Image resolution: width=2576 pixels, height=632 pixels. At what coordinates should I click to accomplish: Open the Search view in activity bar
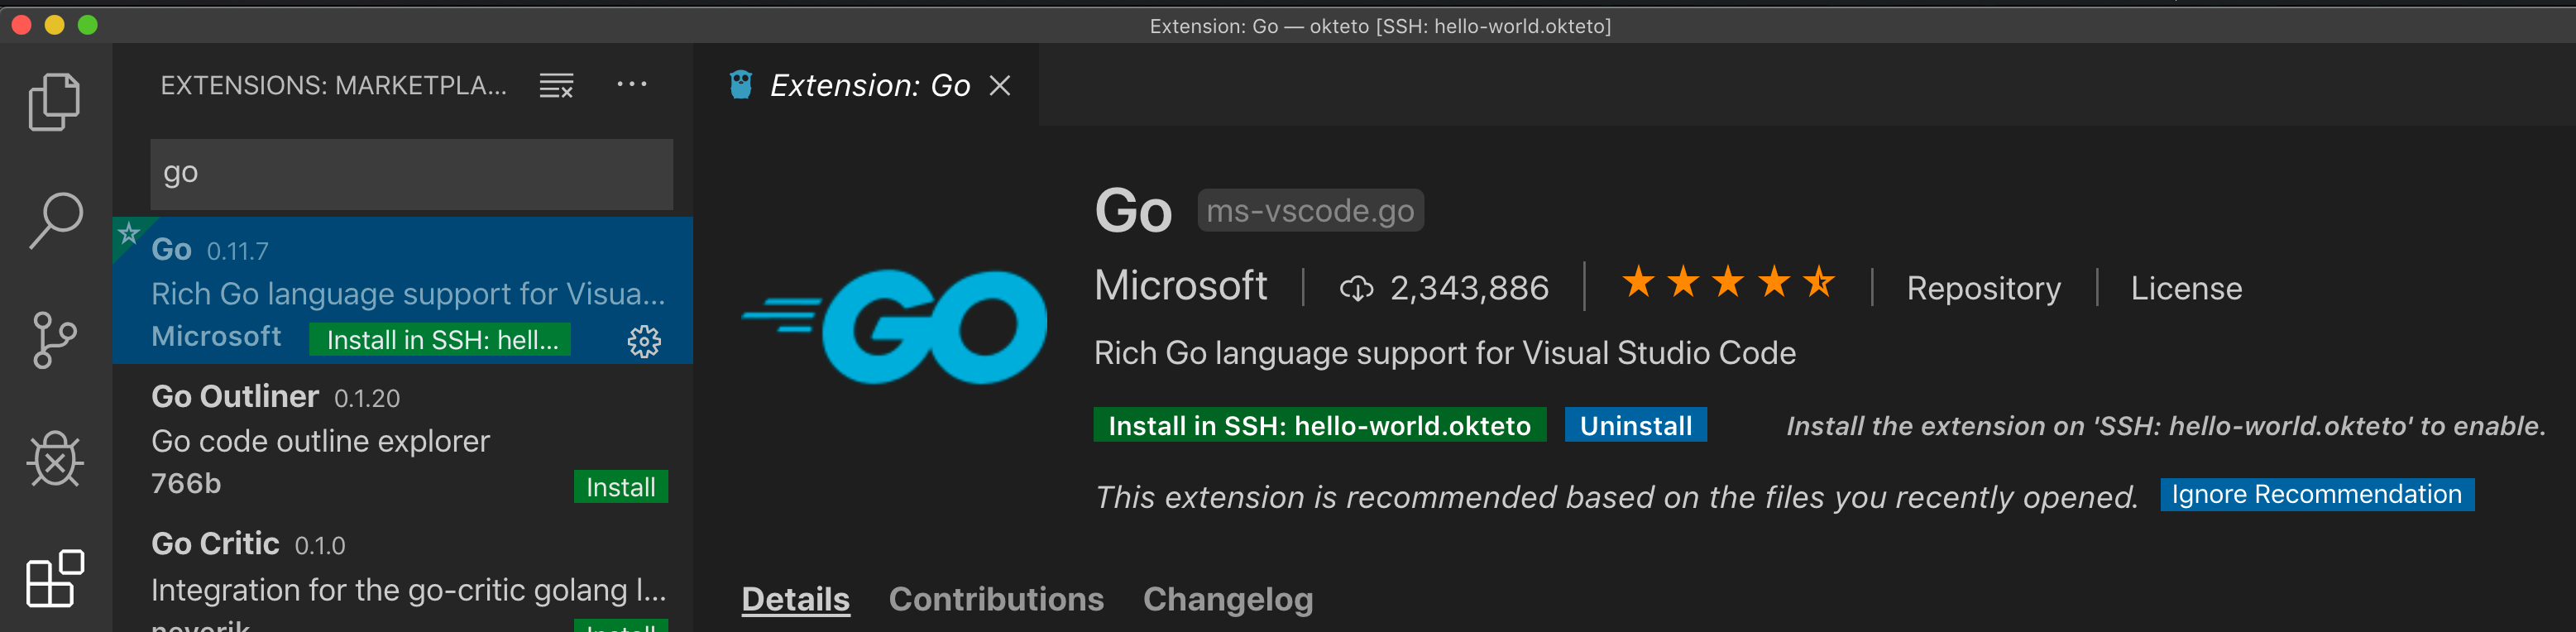click(x=55, y=221)
